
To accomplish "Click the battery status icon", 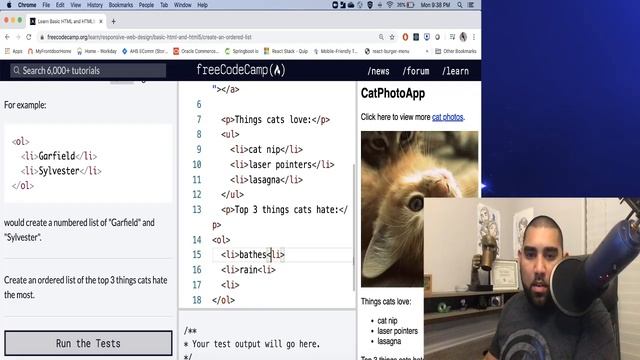I will point(410,5).
